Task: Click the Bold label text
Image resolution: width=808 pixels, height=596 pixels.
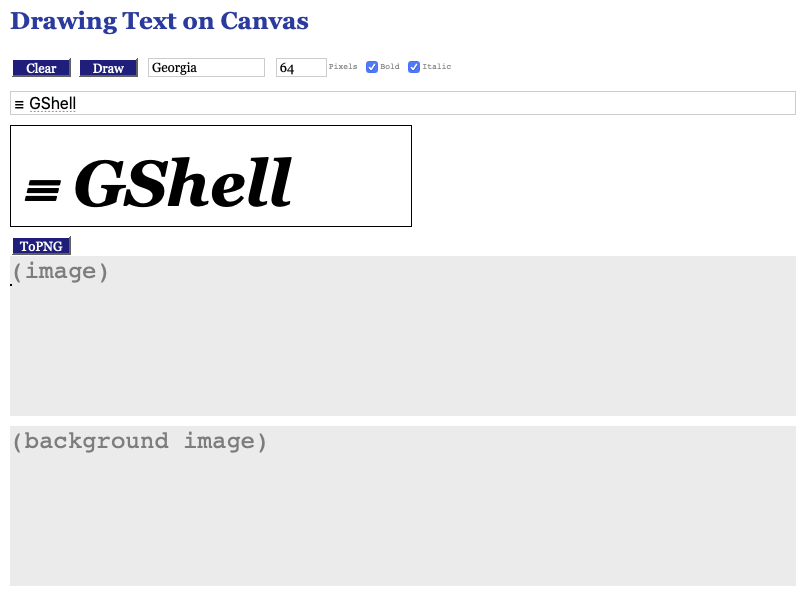Action: pos(390,67)
